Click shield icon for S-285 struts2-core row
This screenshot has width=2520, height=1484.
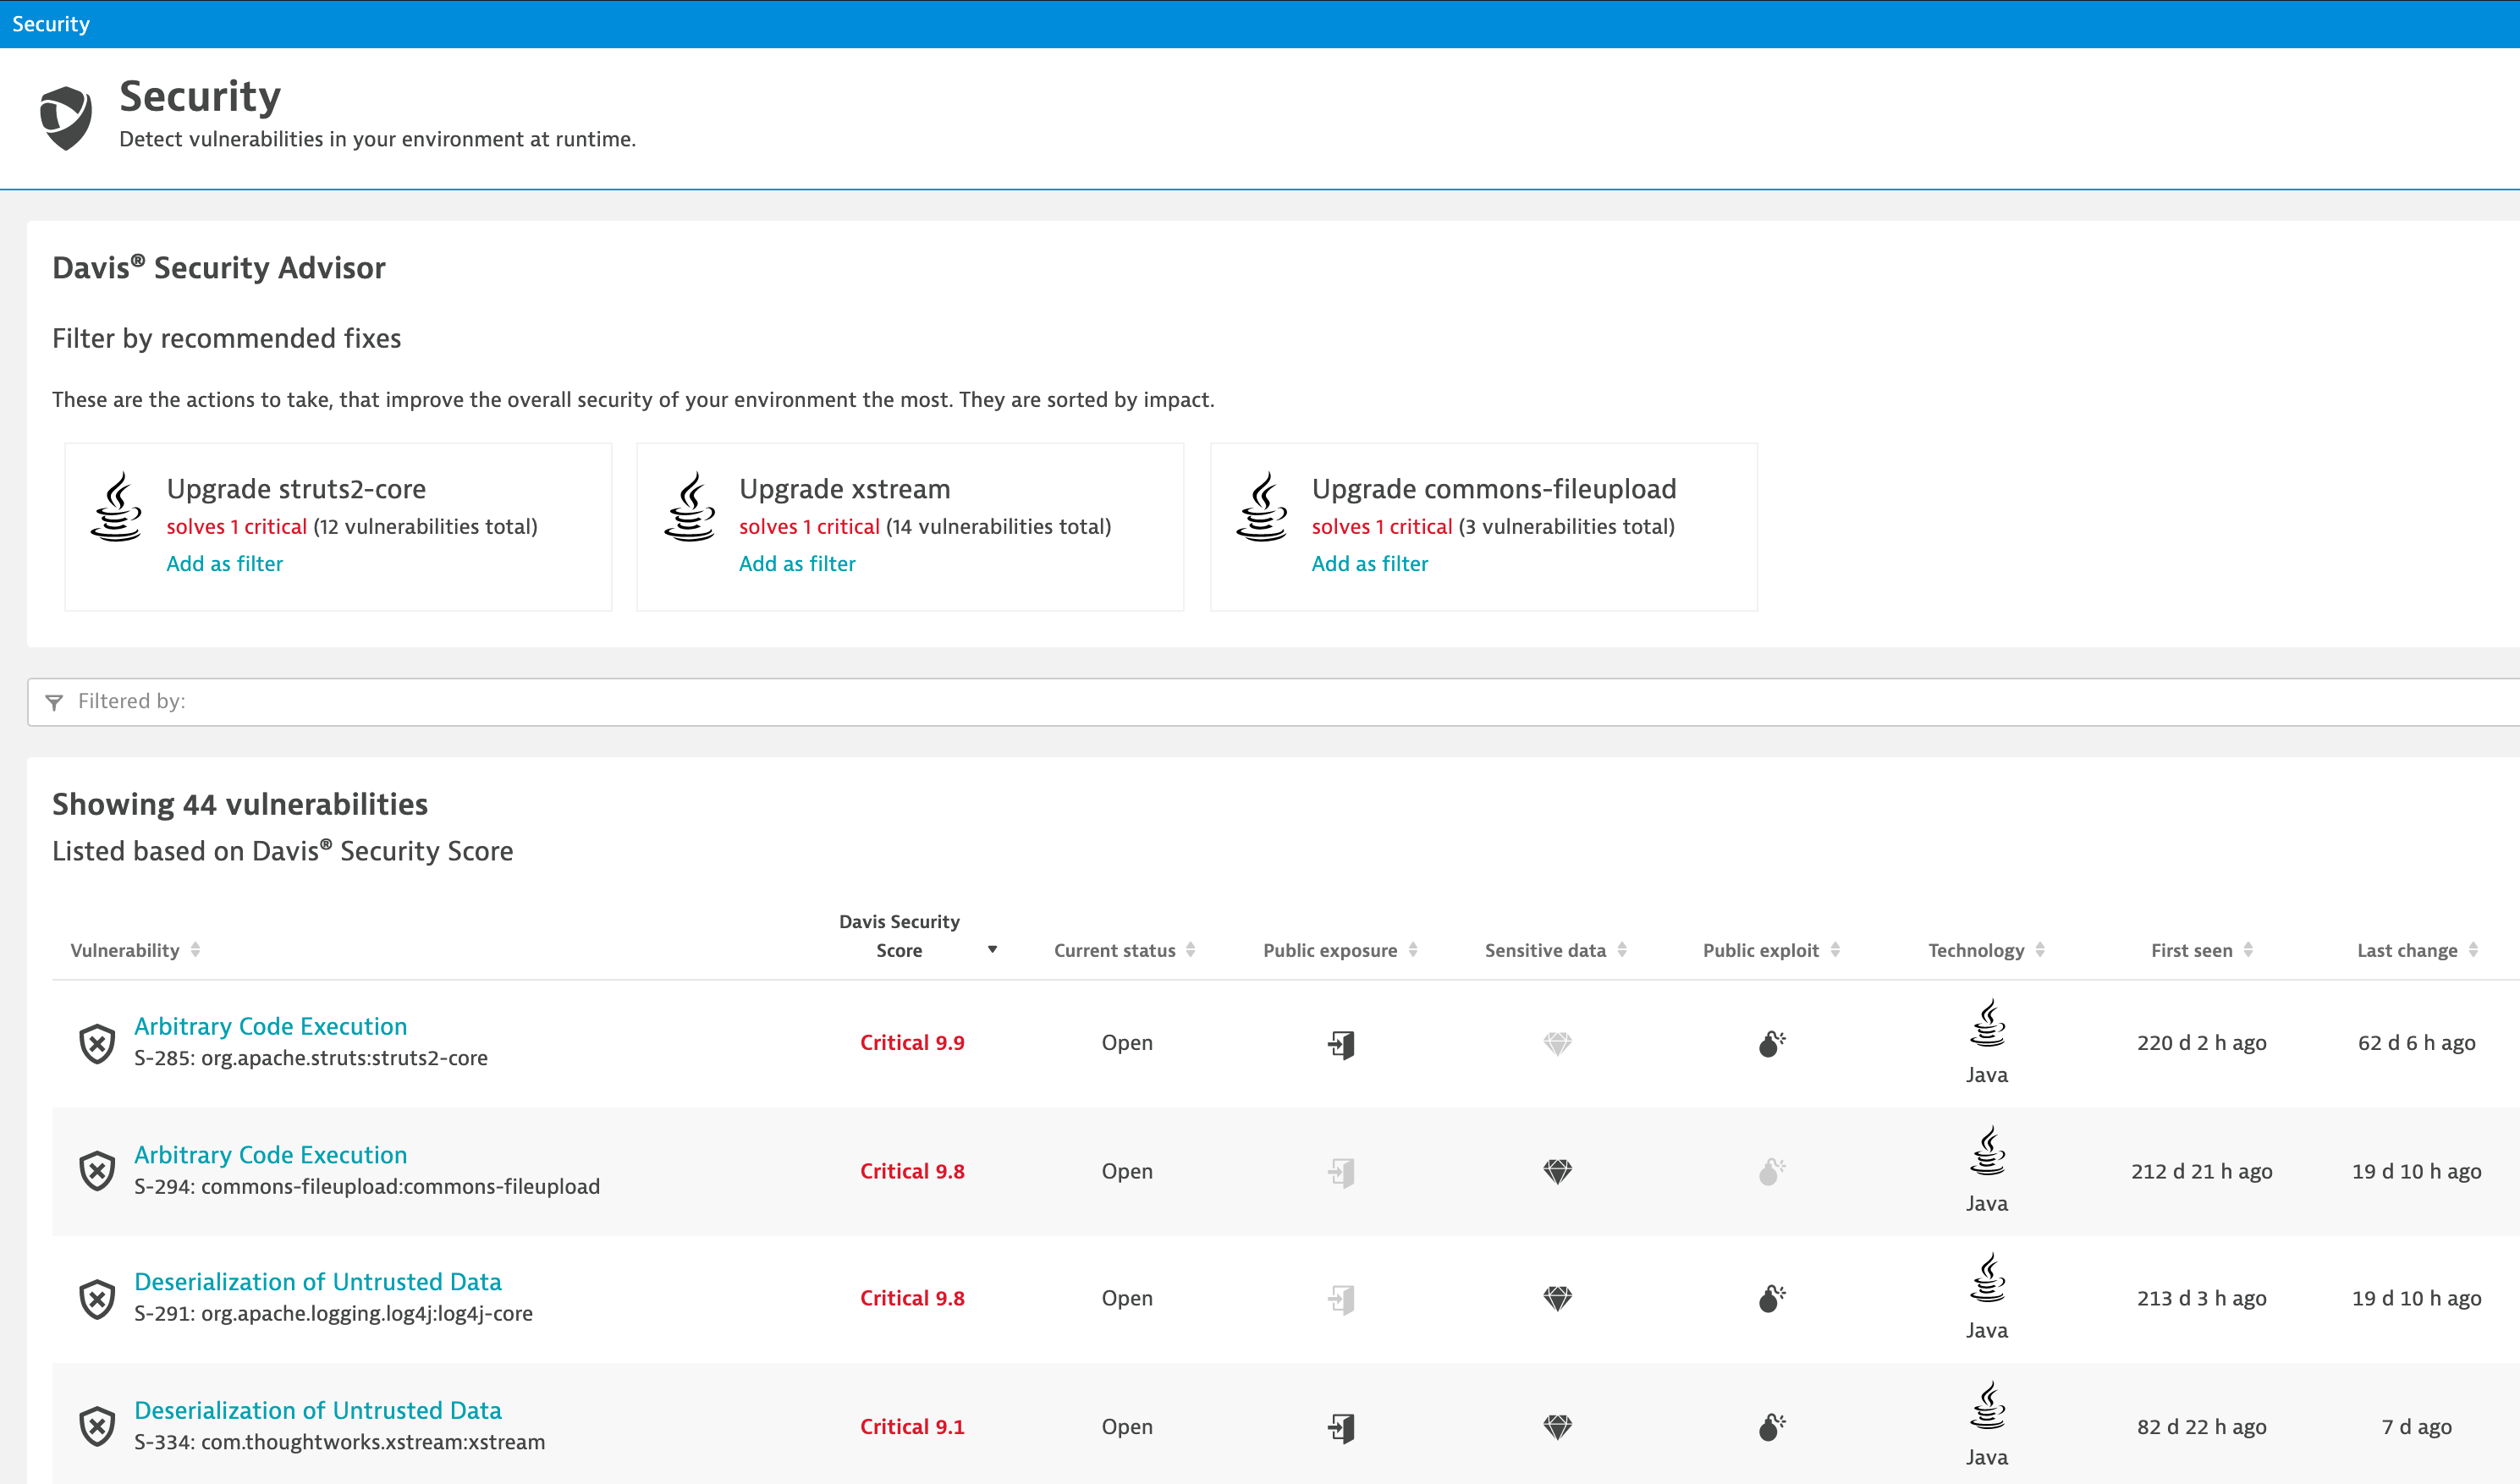coord(97,1043)
